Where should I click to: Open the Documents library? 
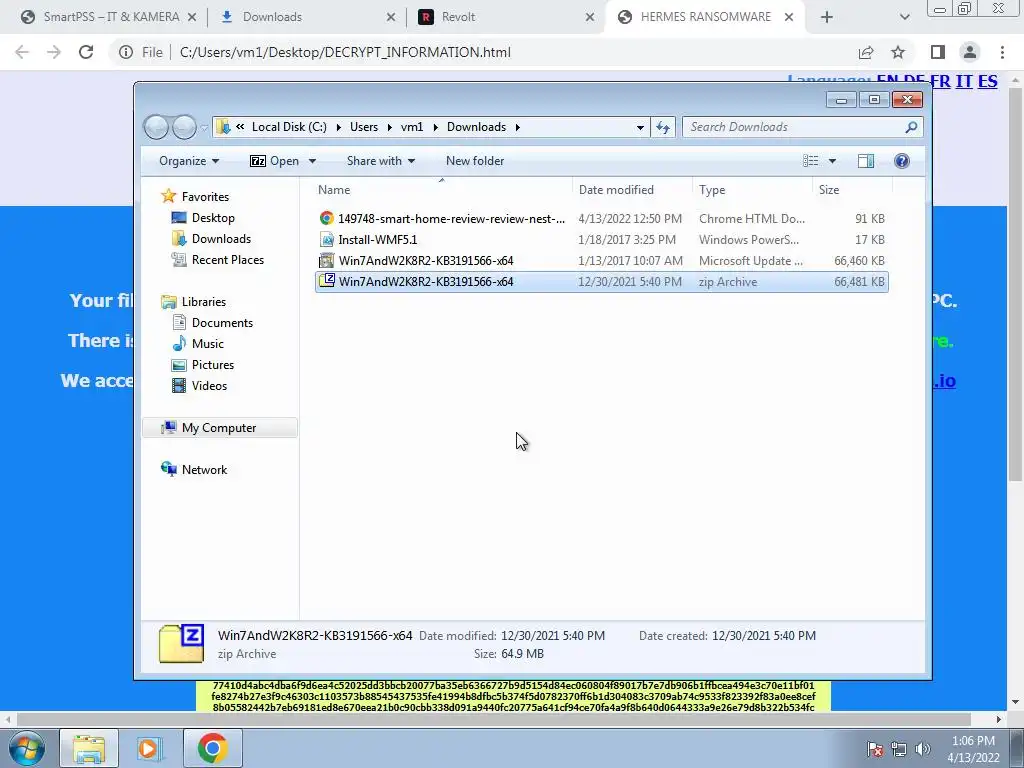(222, 323)
